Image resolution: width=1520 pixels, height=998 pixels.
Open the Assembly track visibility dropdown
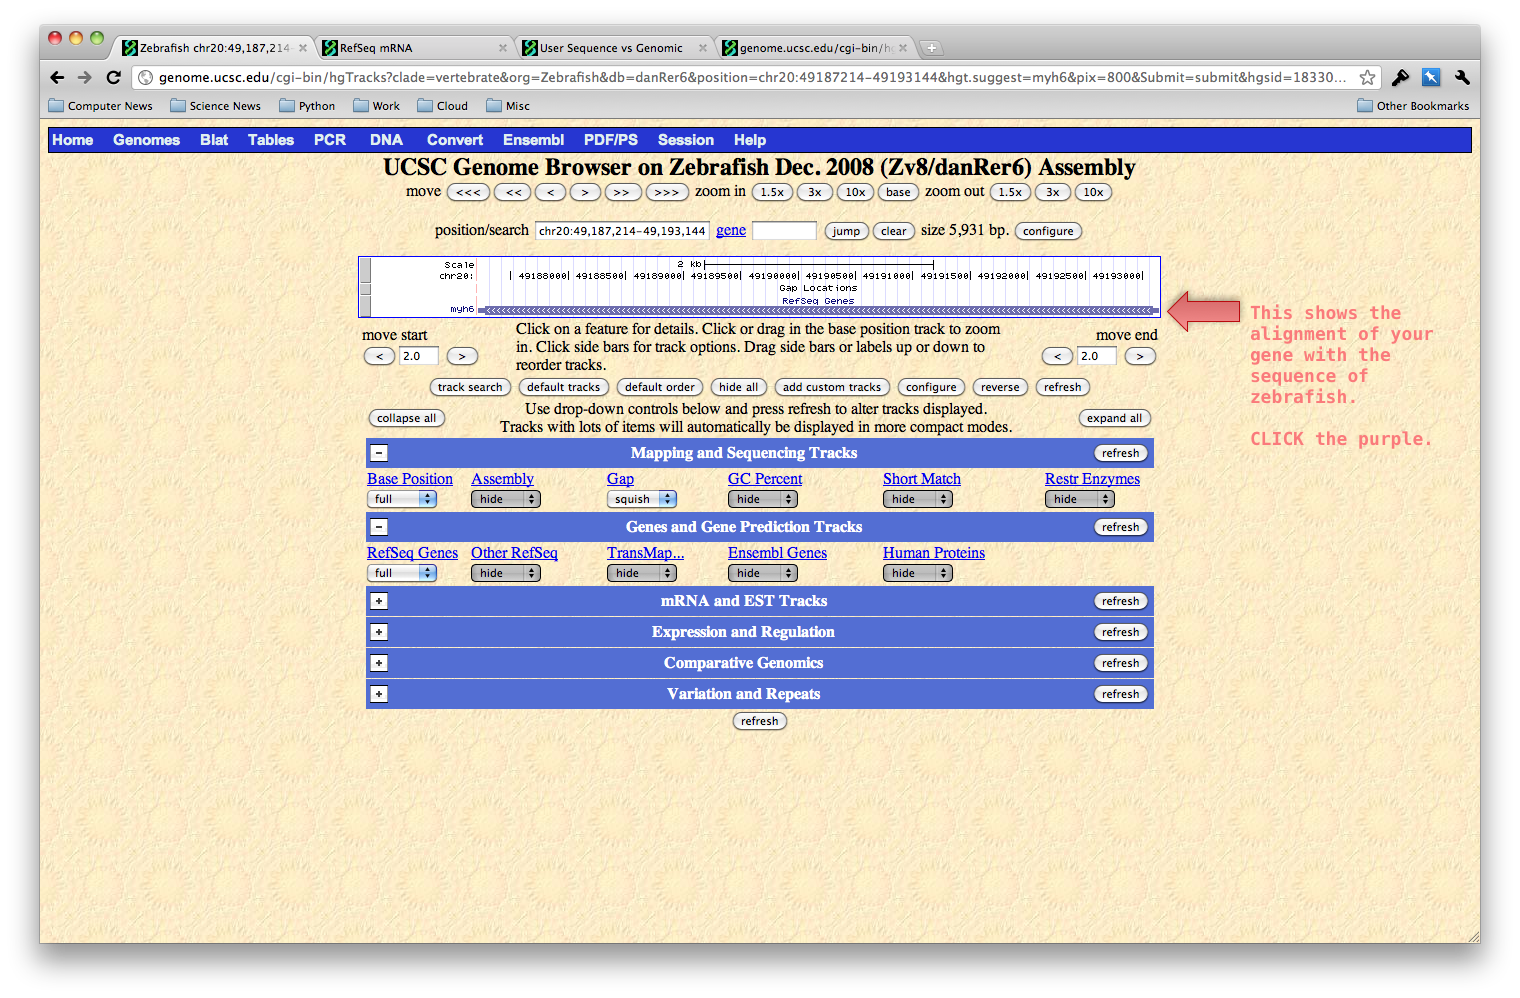pyautogui.click(x=506, y=499)
